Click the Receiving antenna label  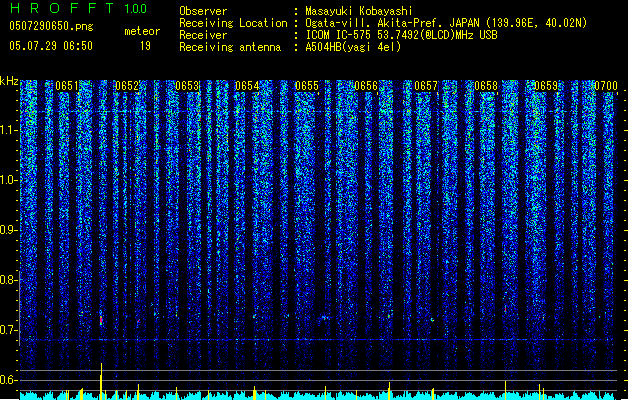pyautogui.click(x=230, y=47)
